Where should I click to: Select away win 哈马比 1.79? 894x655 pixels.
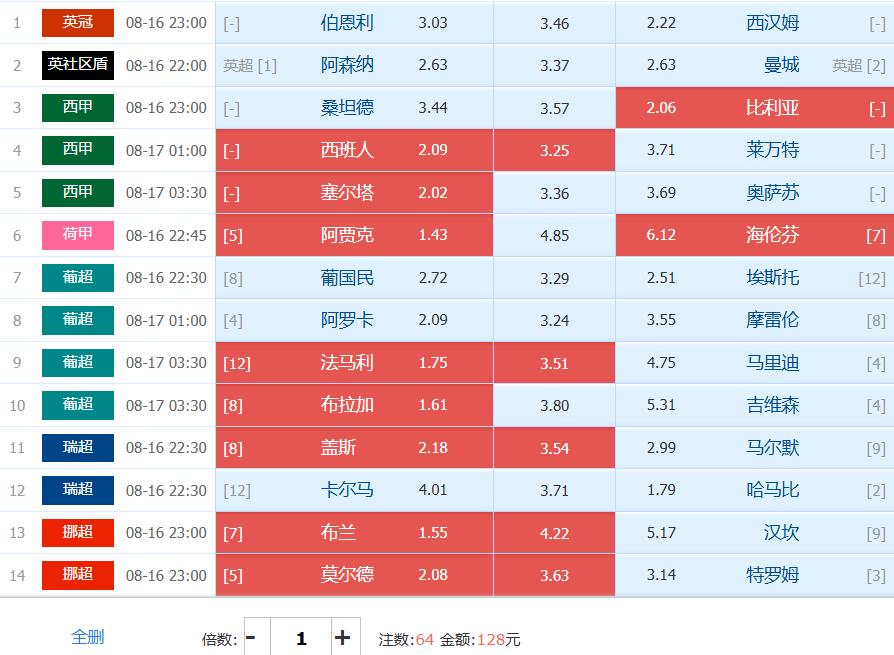tap(755, 490)
